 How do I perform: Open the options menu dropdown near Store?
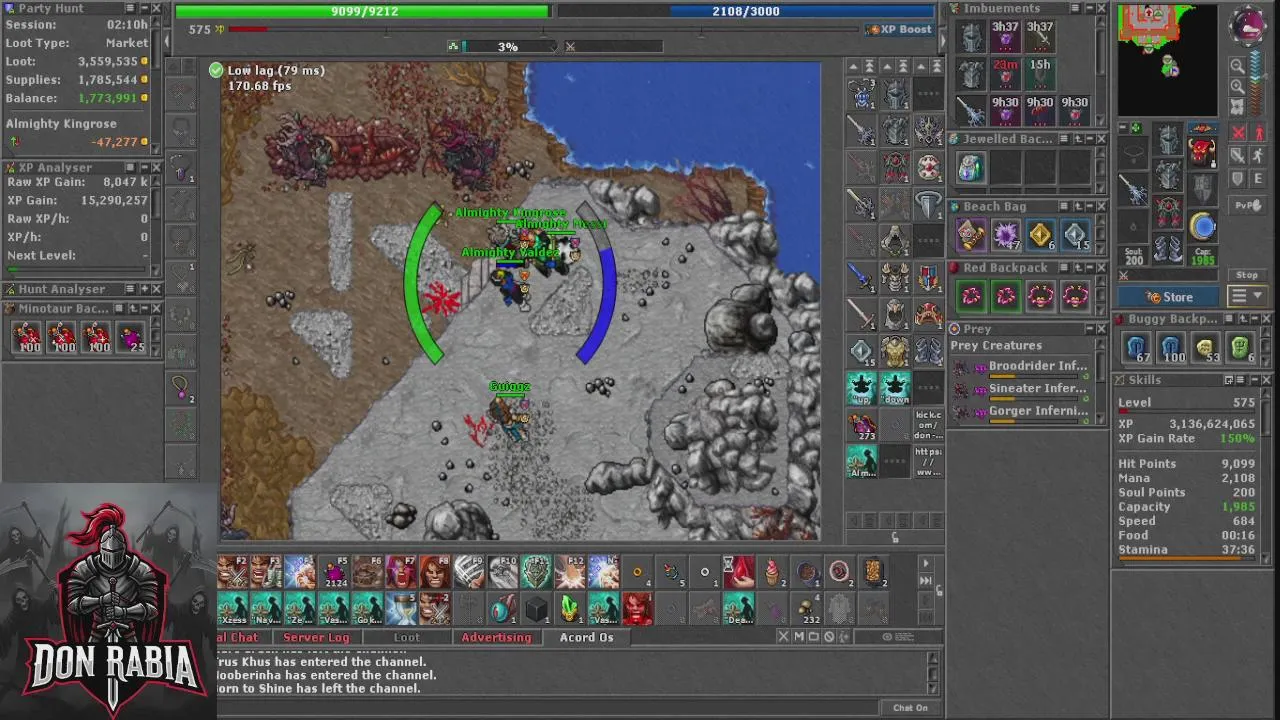pos(1246,296)
